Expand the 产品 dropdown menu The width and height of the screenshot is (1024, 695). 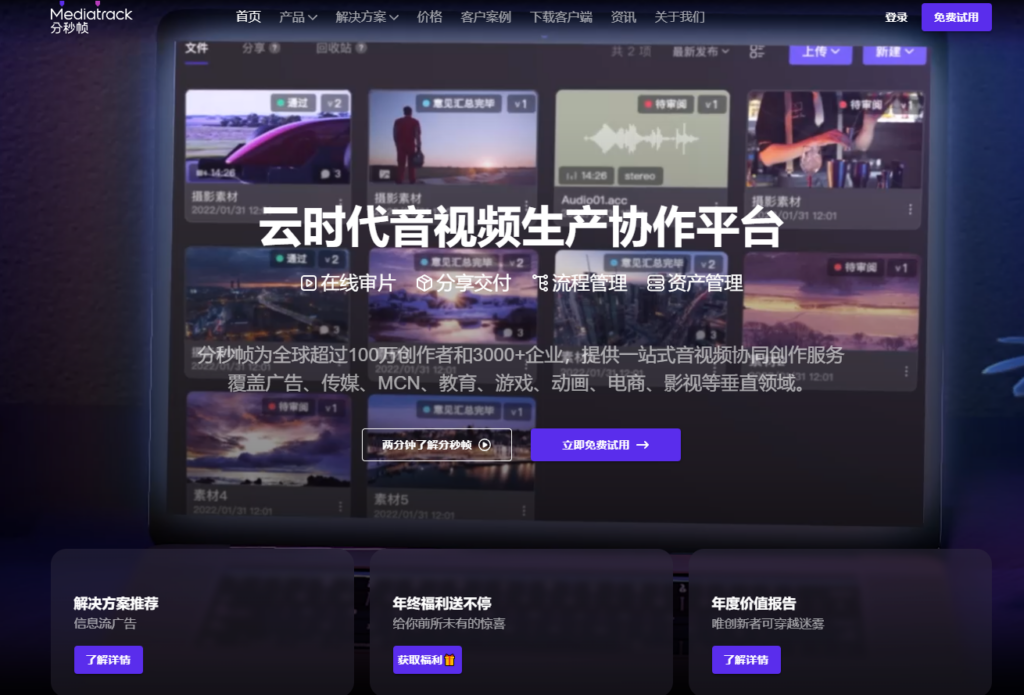coord(298,17)
